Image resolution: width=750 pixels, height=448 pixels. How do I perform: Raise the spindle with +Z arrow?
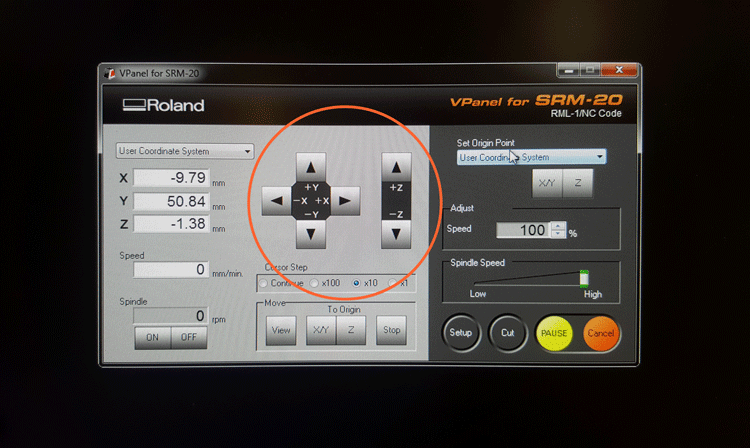396,167
